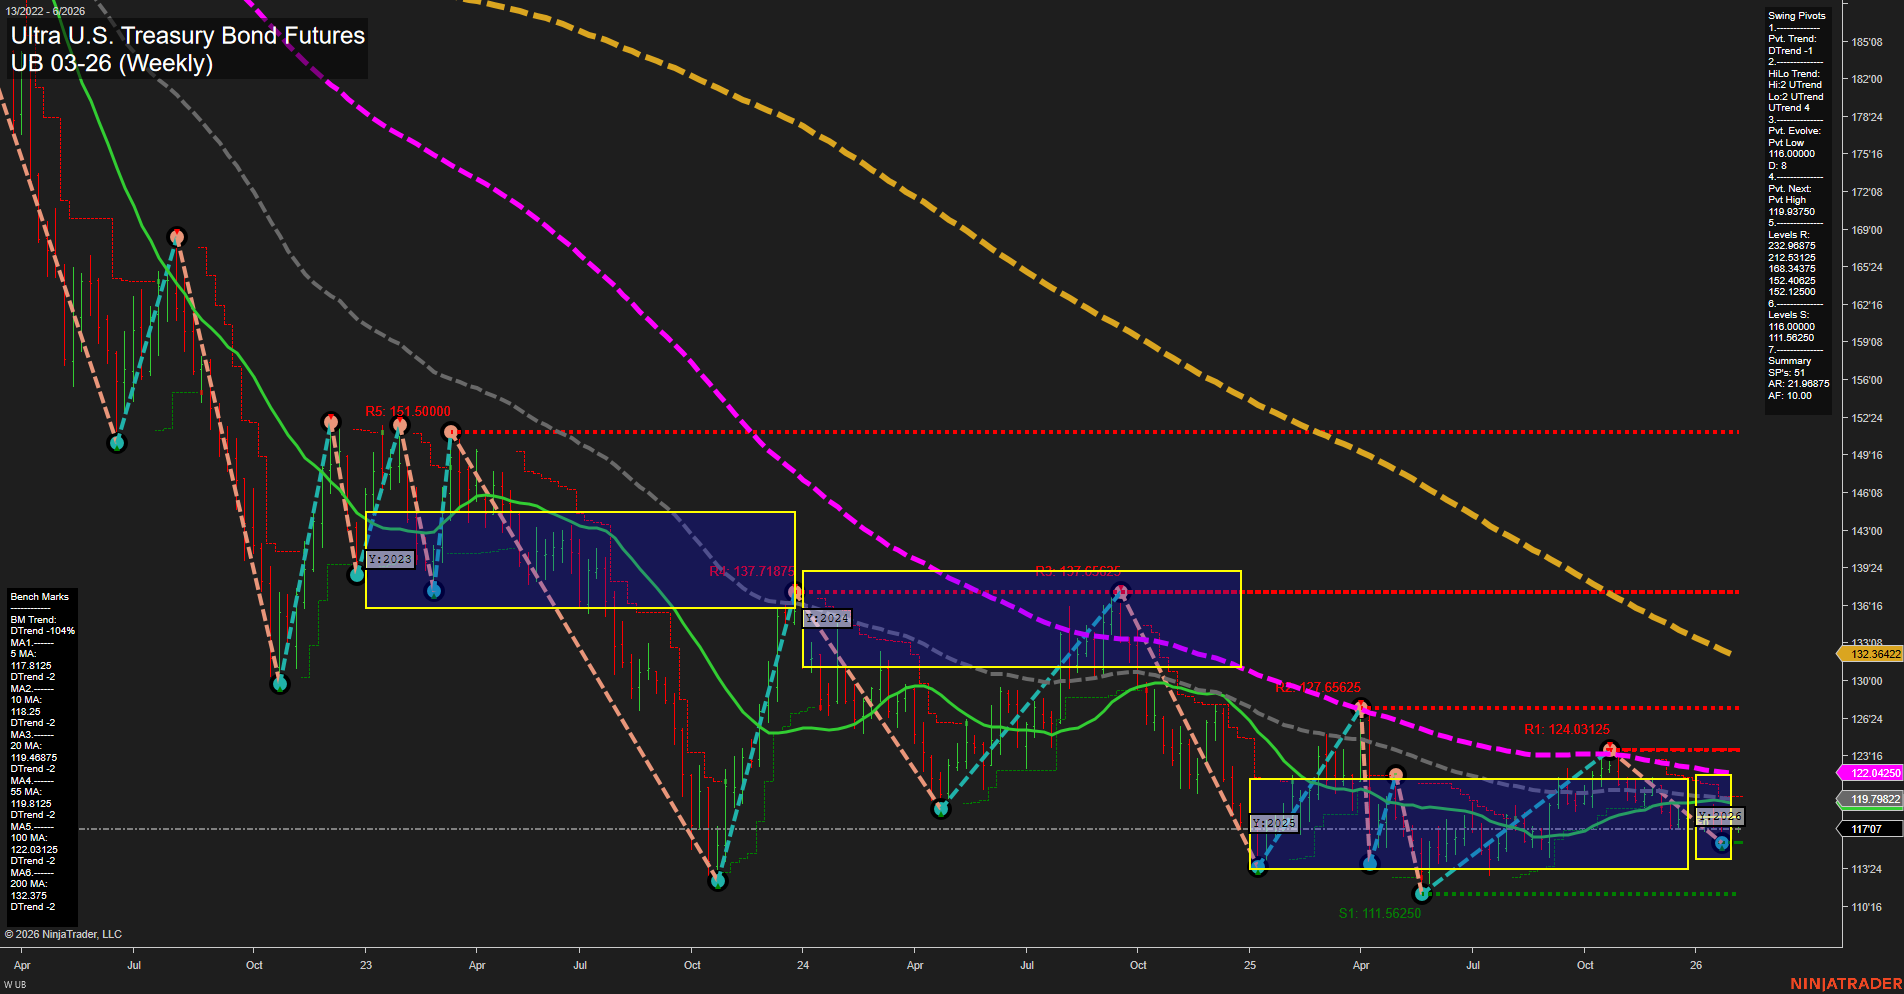This screenshot has width=1904, height=994.
Task: Click the NINJATRADER watermark logo
Action: click(x=1852, y=984)
